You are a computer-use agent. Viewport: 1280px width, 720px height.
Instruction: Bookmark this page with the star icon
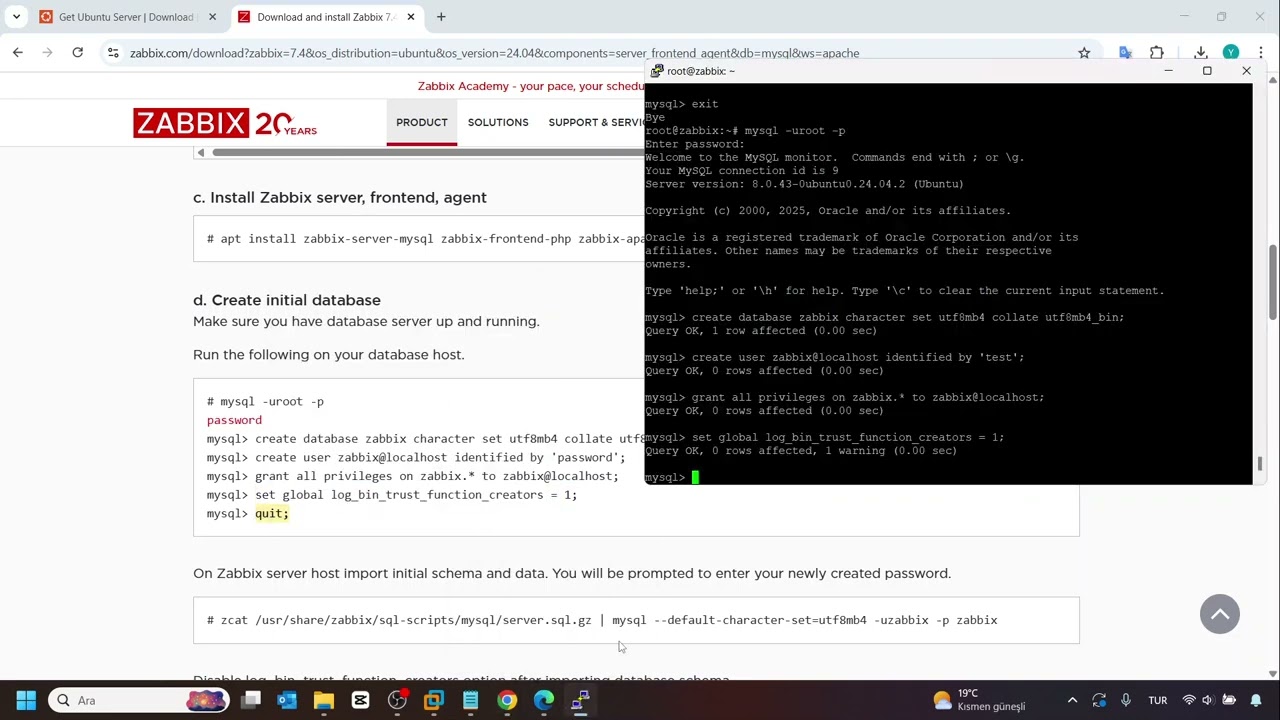tap(1084, 53)
